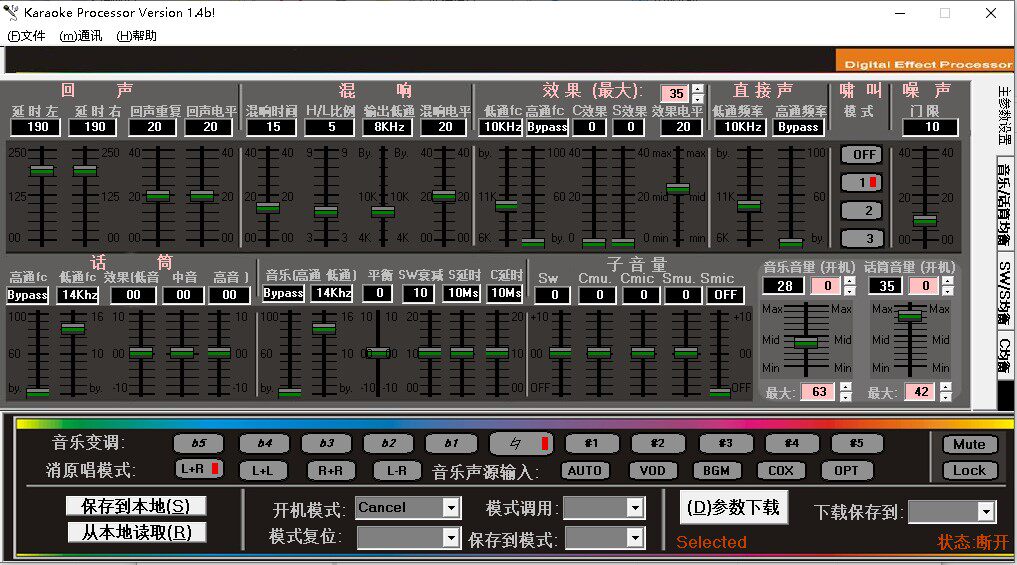Select the natural pitch button
Screen dimensions: 1017x565
(521, 444)
